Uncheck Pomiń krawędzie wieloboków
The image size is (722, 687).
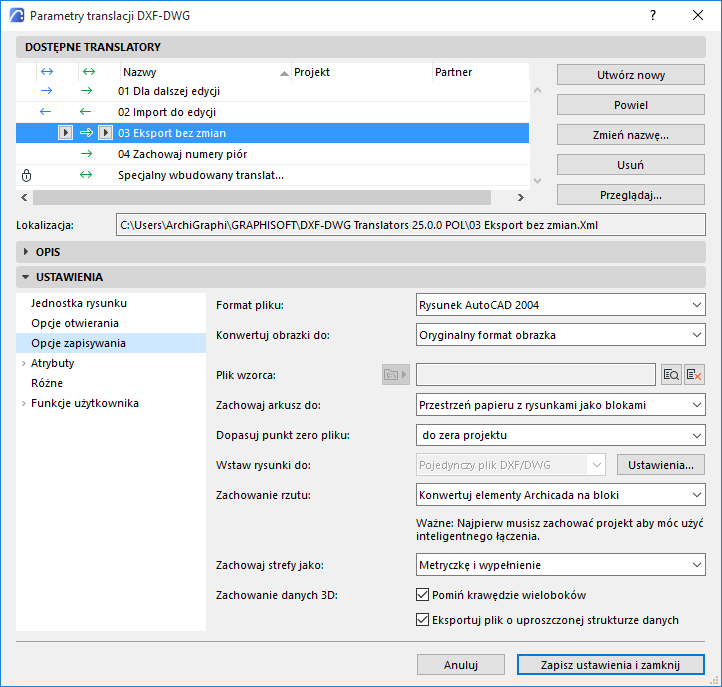422,595
